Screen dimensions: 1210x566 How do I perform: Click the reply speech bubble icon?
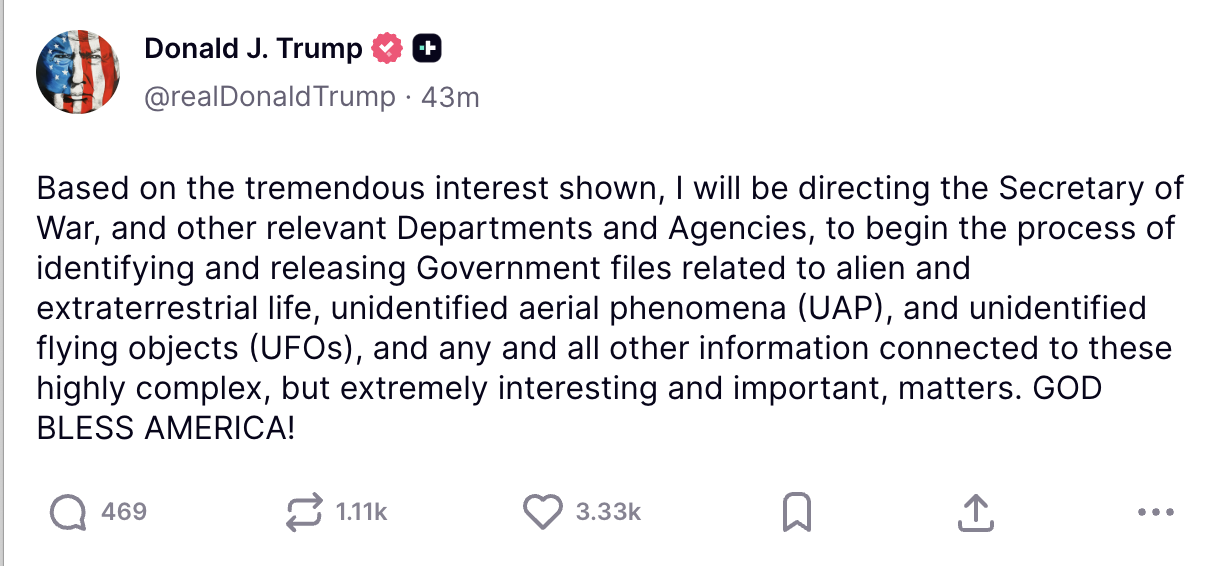tap(68, 513)
